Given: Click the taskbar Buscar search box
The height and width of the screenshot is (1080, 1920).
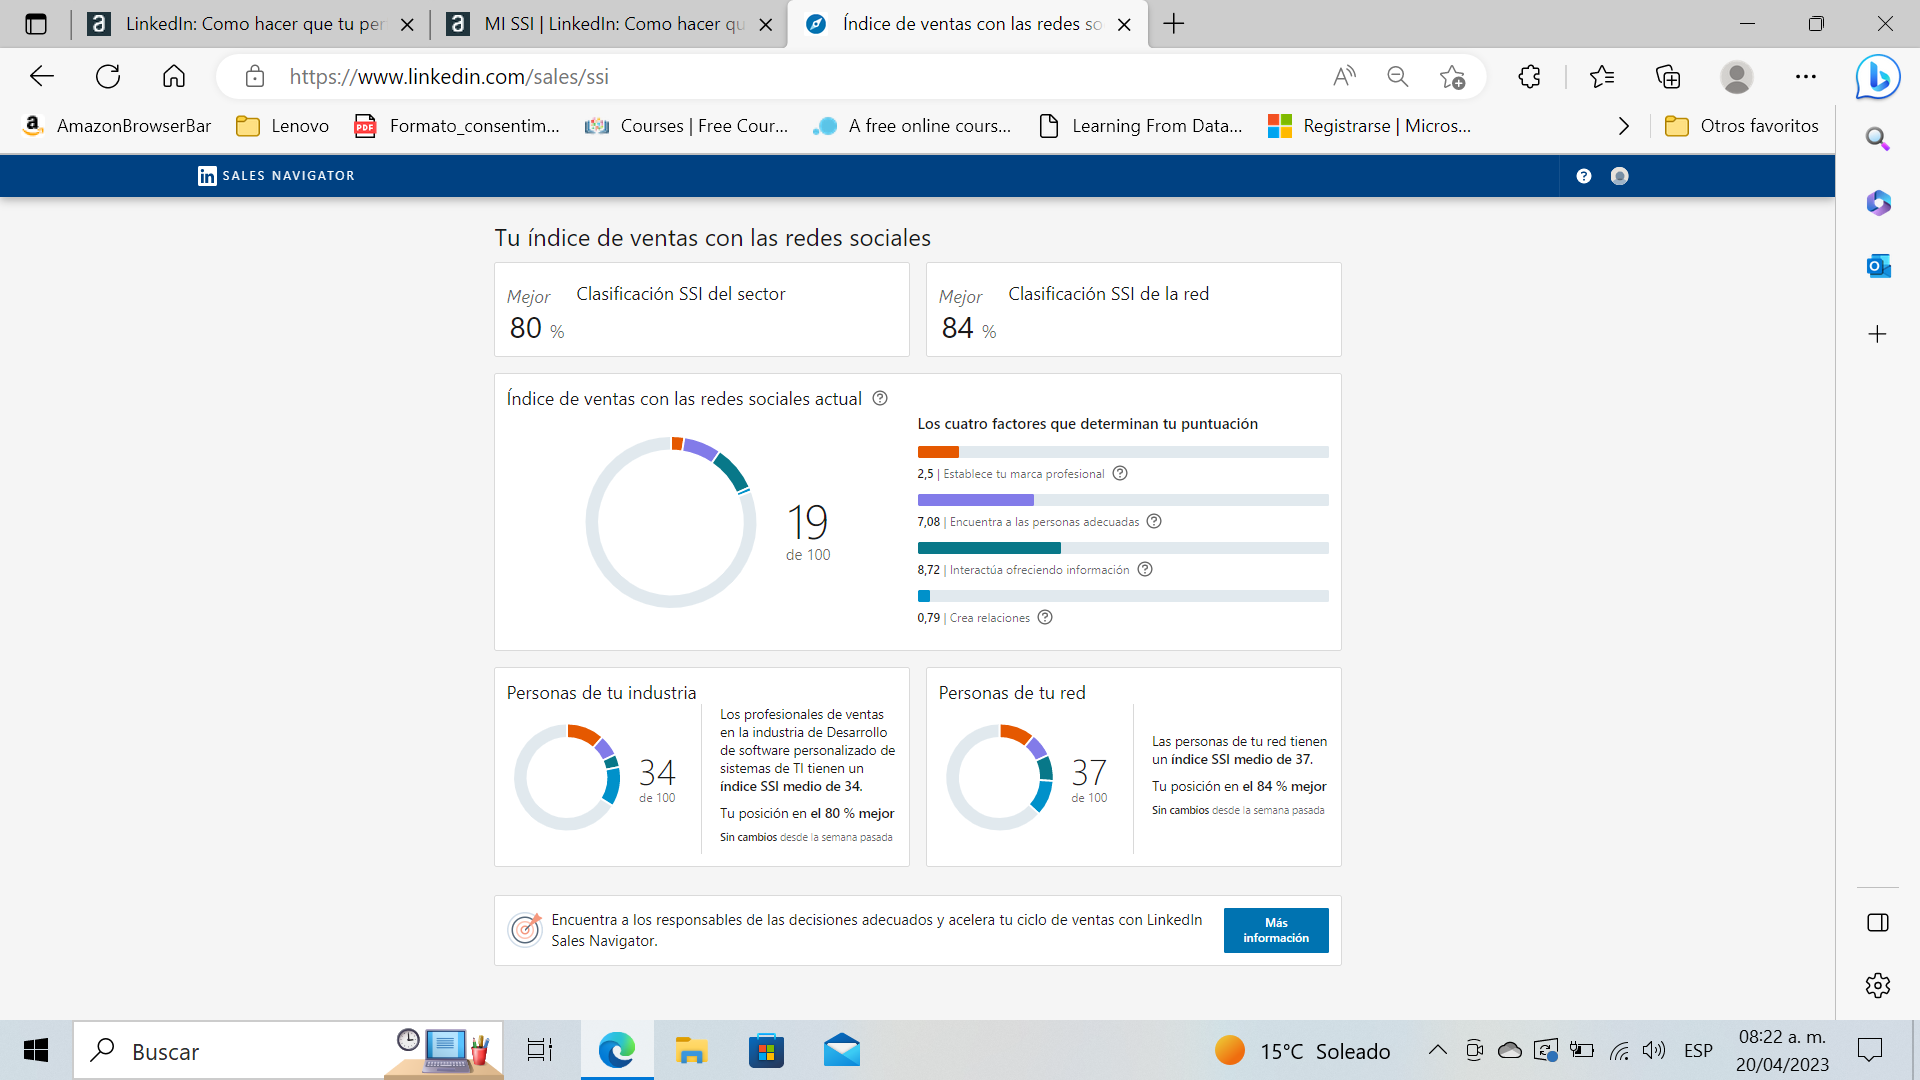Looking at the screenshot, I should 288,1051.
